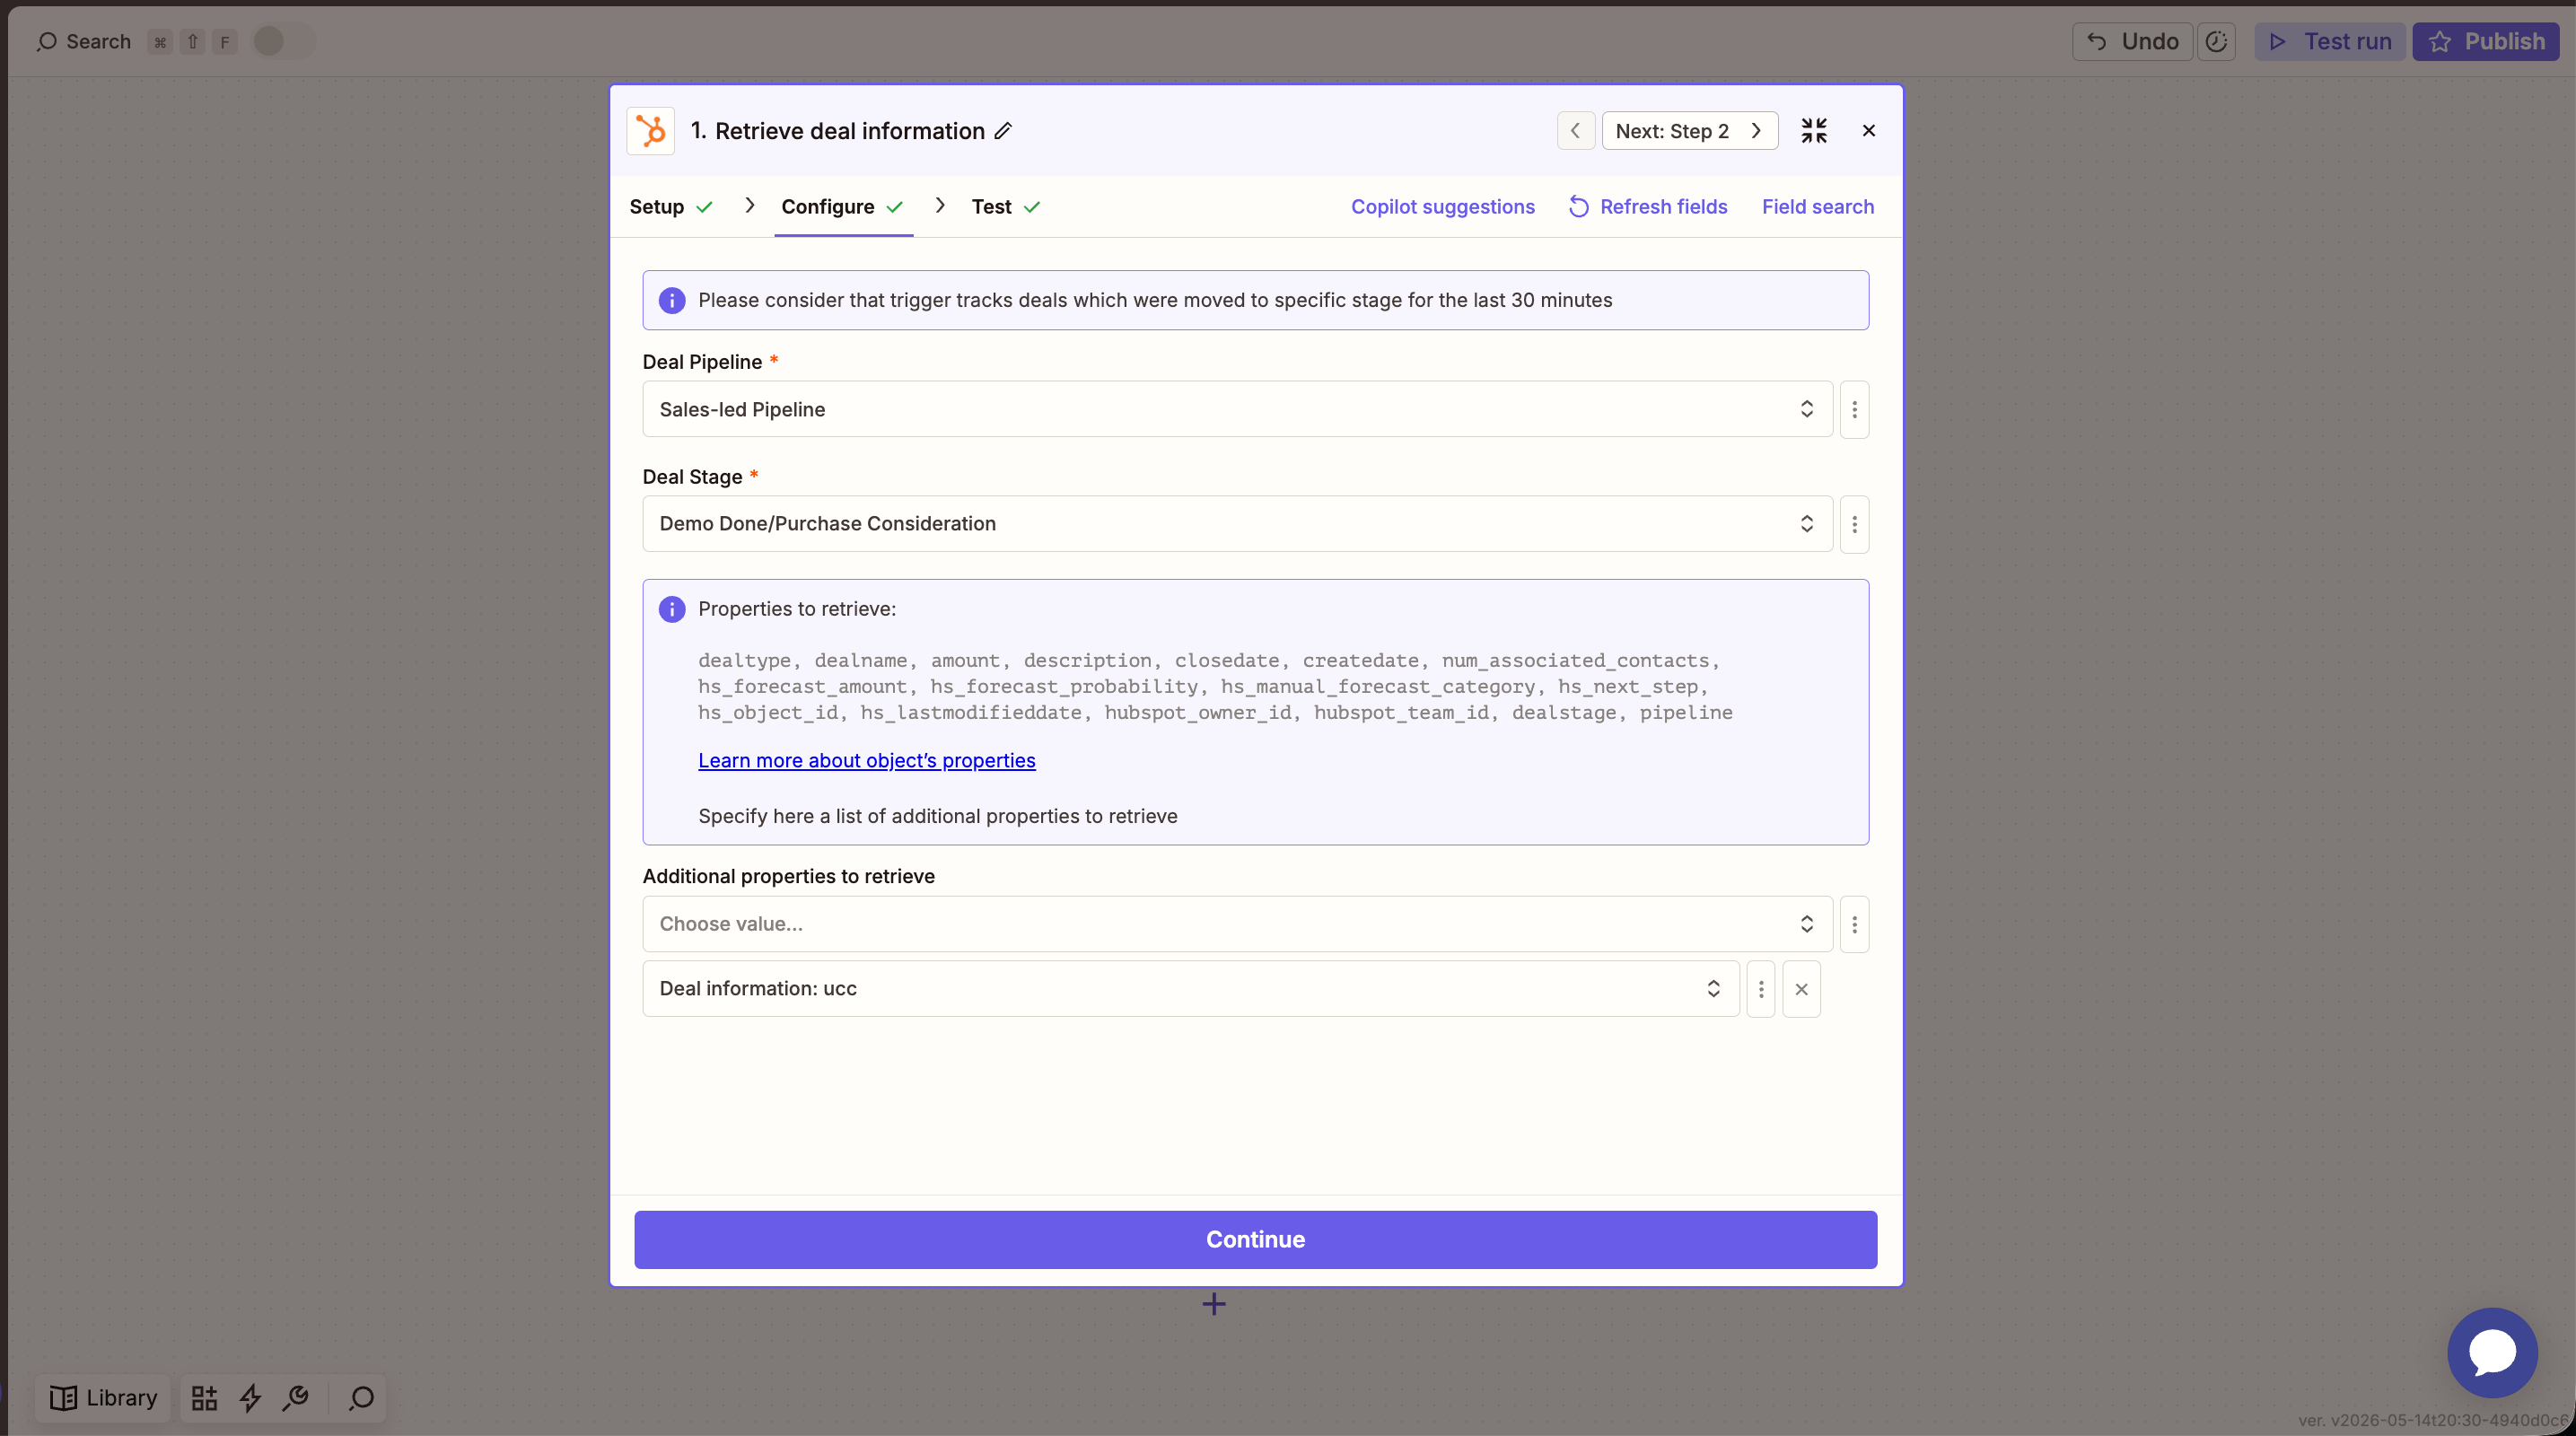This screenshot has height=1436, width=2576.
Task: Open Deal Pipeline dropdown
Action: (1237, 409)
